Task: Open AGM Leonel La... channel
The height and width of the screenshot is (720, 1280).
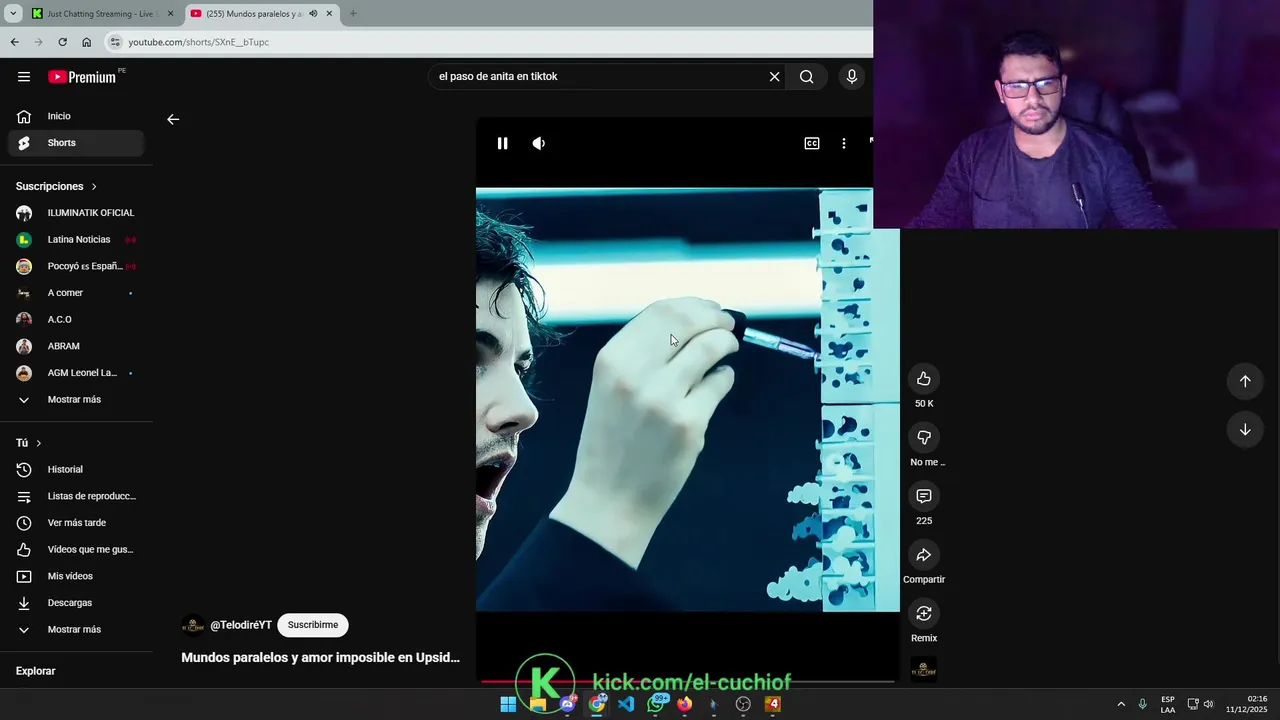Action: point(76,373)
